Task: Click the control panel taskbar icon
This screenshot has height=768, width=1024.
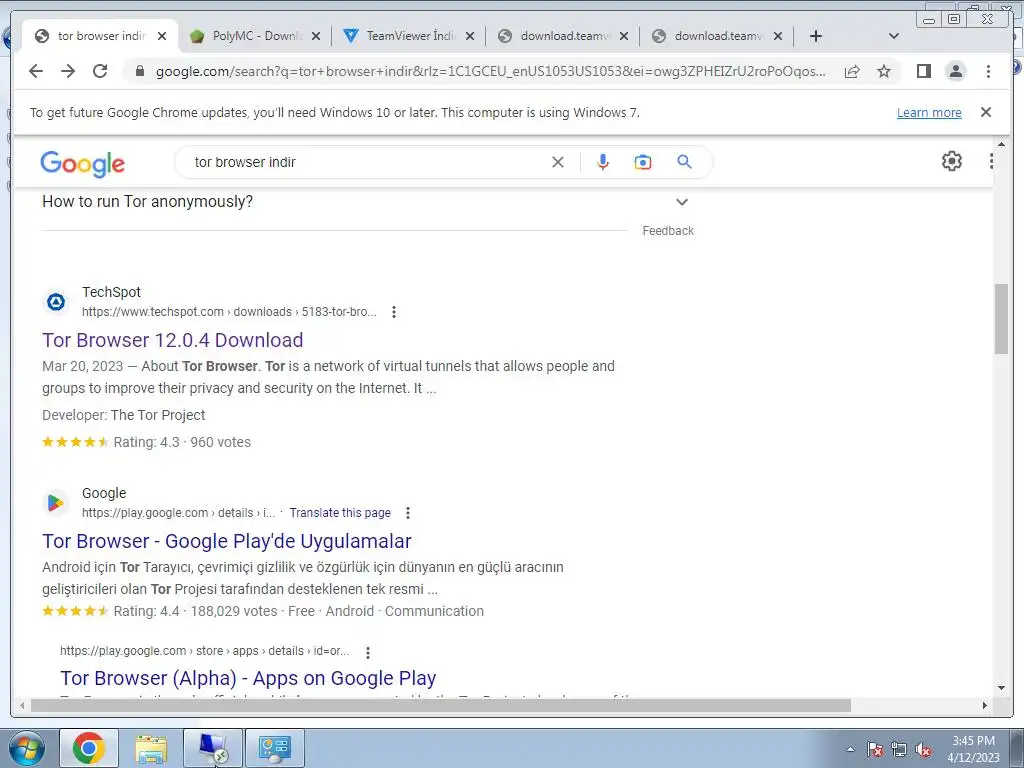Action: 274,748
